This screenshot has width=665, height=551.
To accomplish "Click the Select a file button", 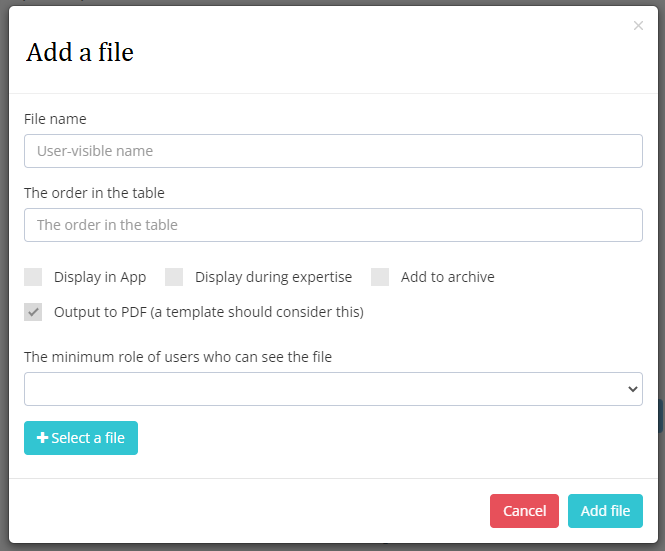I will pos(81,438).
